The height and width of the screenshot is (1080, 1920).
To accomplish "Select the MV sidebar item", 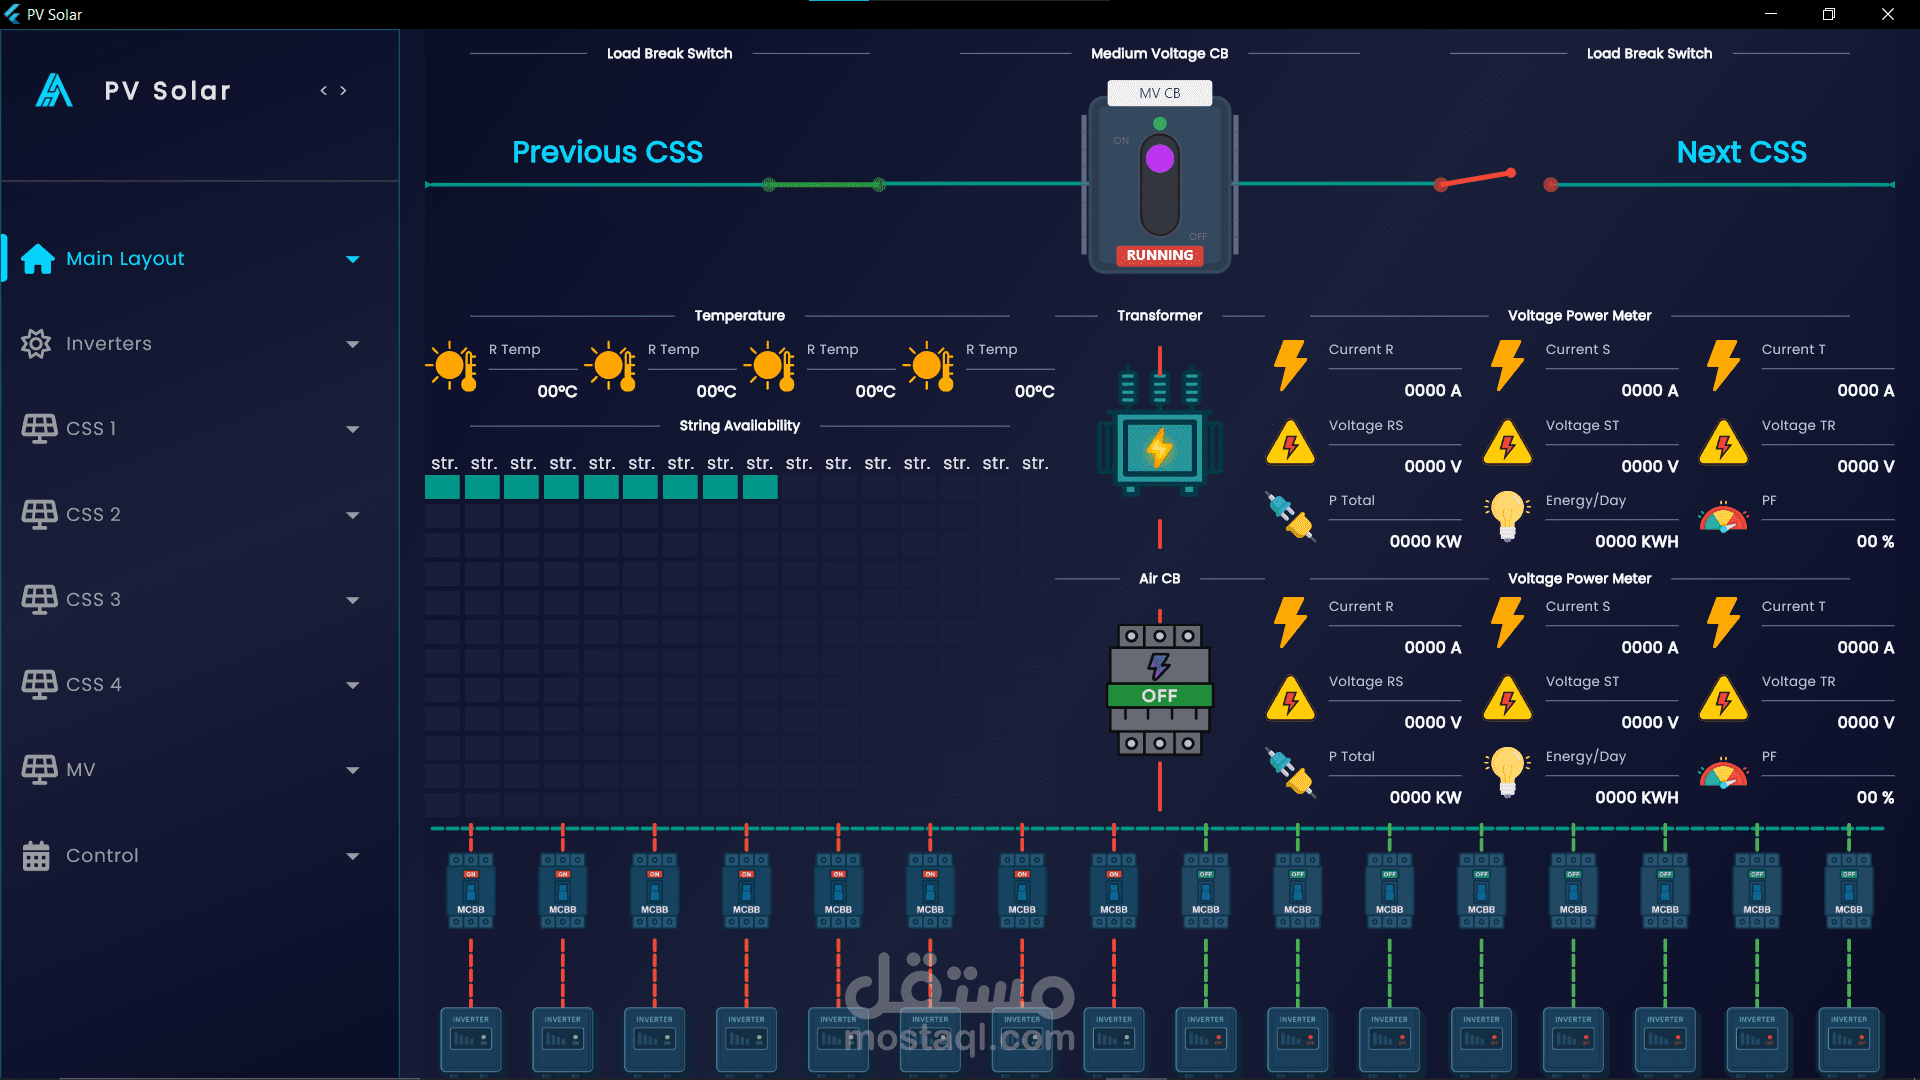I will coord(80,770).
